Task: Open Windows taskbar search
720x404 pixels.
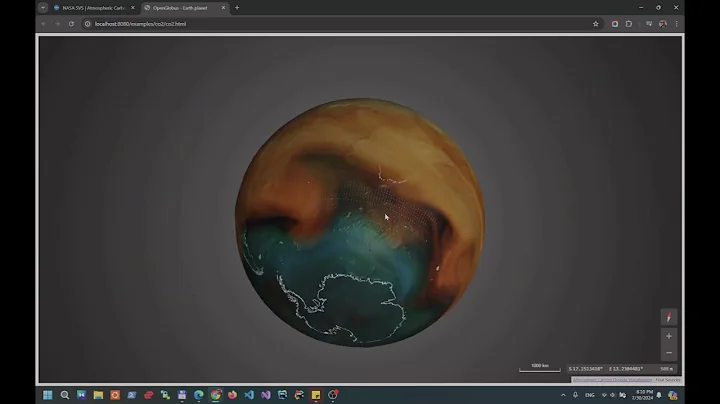Action: (65, 395)
